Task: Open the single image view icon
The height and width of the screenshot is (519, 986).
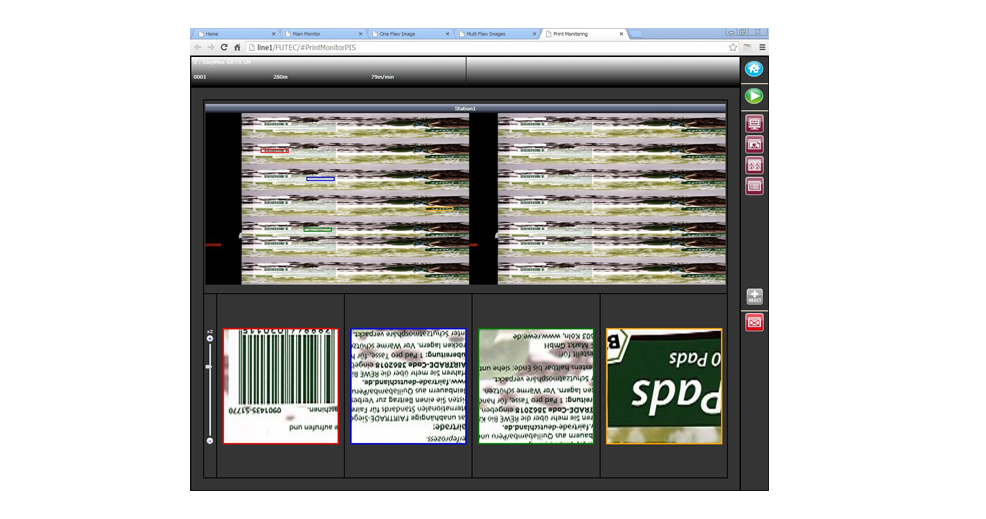Action: pos(754,145)
